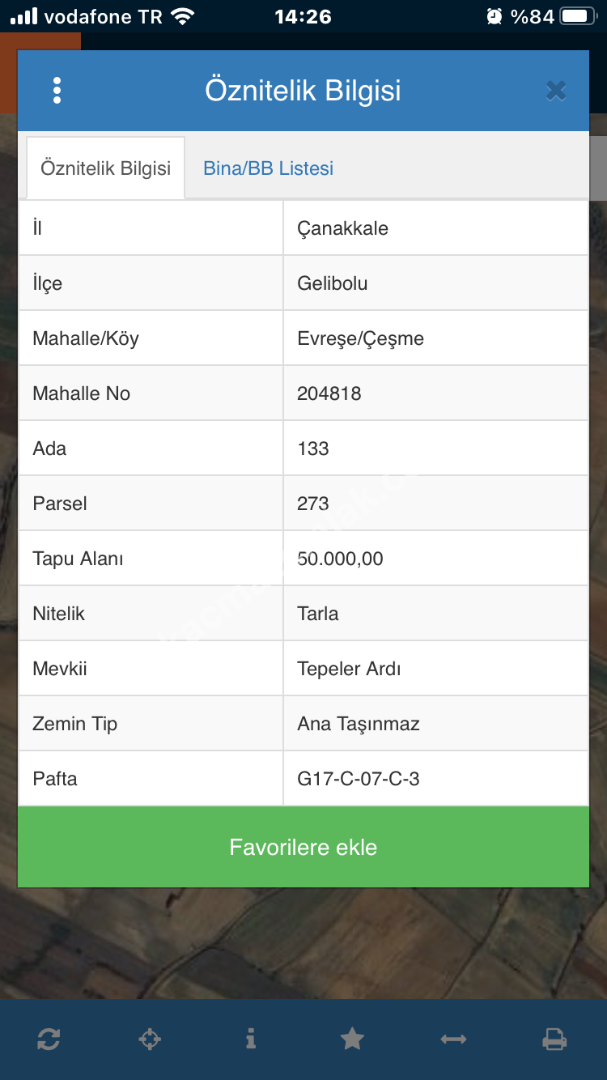Screen dimensions: 607x1080
Task: Tap the crosshair locate icon
Action: point(149,1039)
